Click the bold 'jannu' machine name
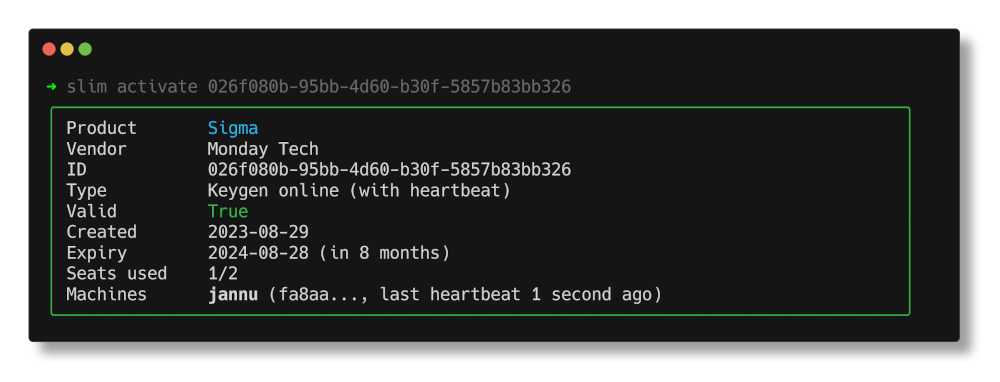Image resolution: width=1000 pixels, height=382 pixels. [x=233, y=295]
